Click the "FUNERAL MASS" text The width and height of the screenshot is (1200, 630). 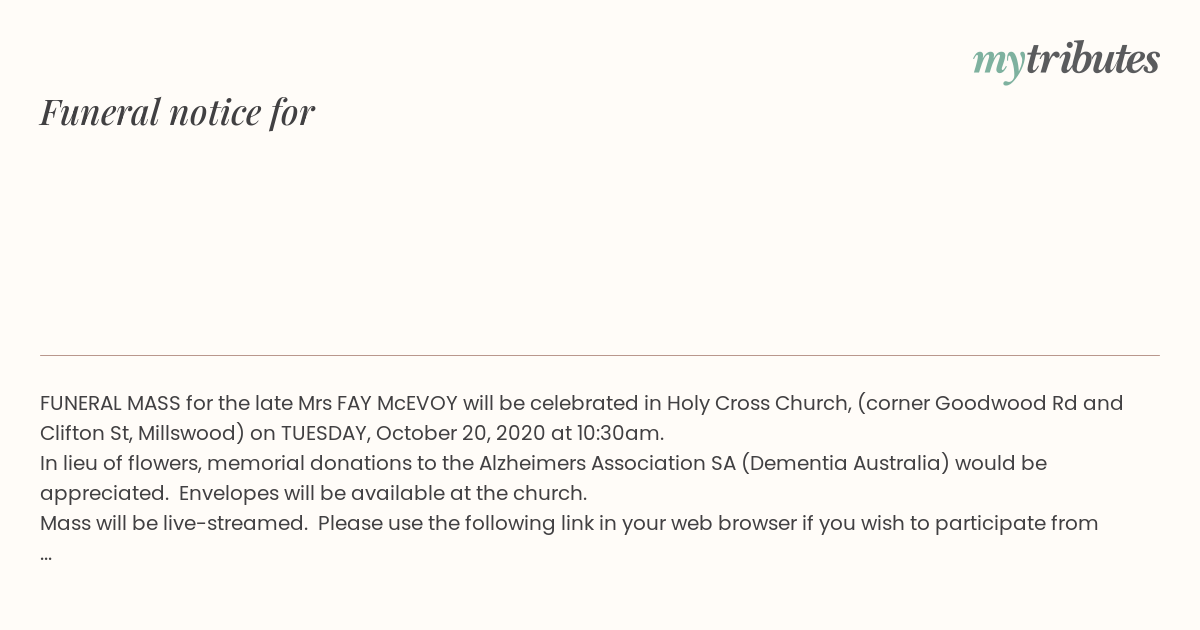point(110,403)
